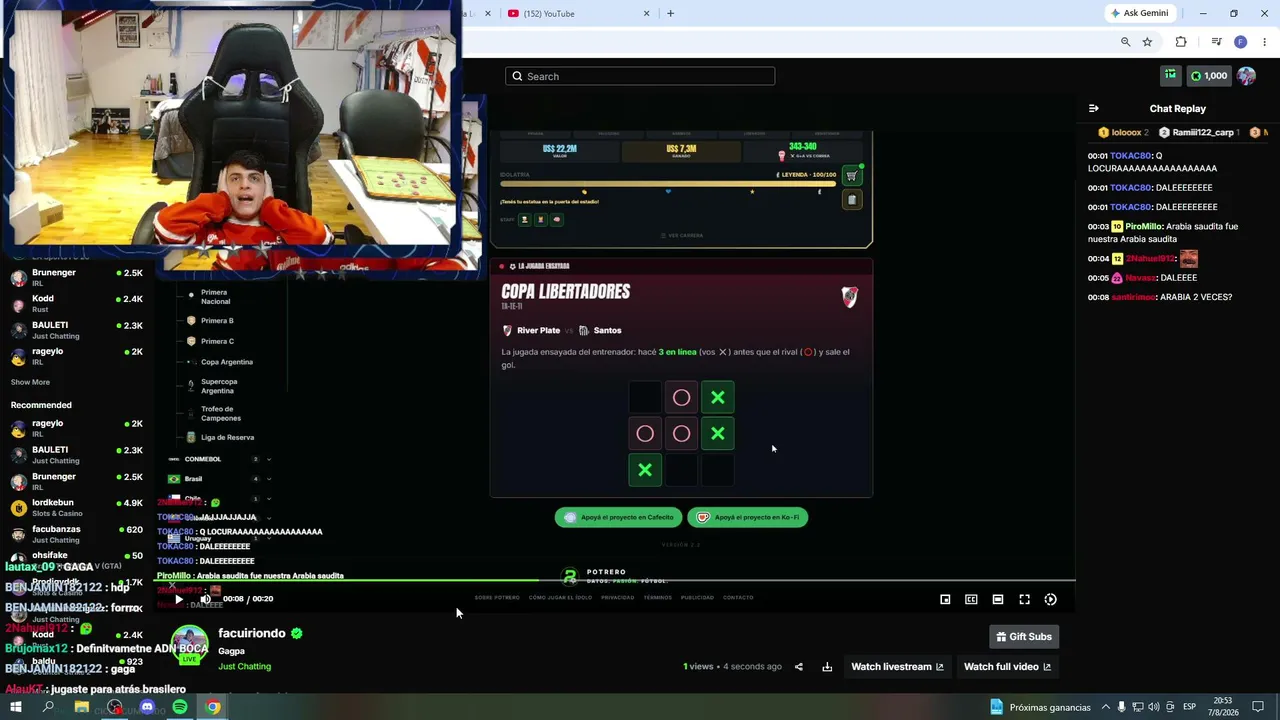Image resolution: width=1280 pixels, height=720 pixels.
Task: Click the Ask Gemini button
Action: pyautogui.click(x=1139, y=13)
